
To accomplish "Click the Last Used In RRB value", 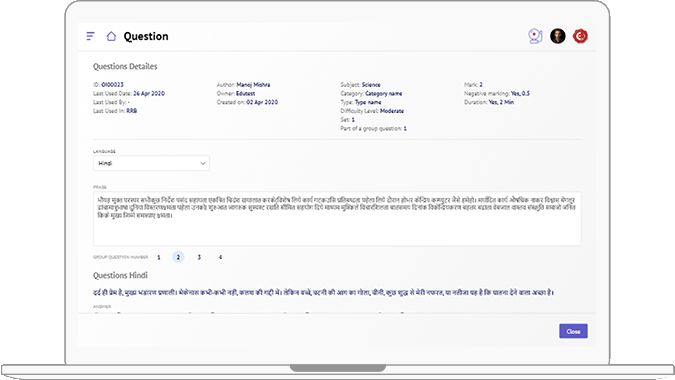I will (x=131, y=111).
